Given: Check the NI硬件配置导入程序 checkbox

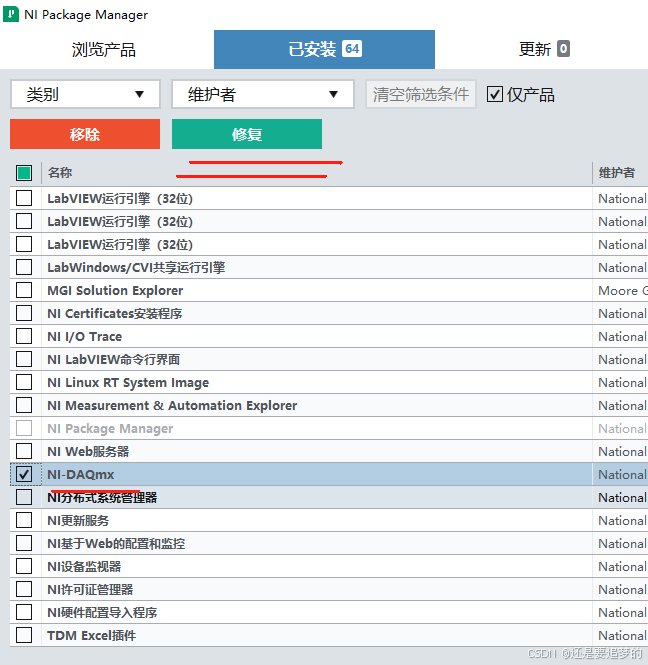Looking at the screenshot, I should (x=24, y=612).
